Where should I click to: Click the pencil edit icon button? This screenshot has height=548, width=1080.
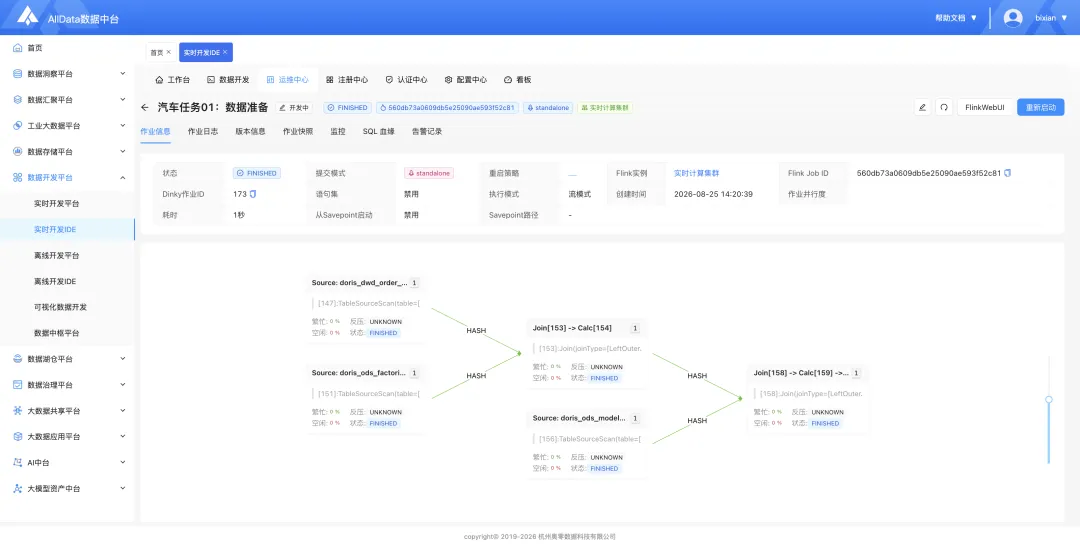click(922, 107)
